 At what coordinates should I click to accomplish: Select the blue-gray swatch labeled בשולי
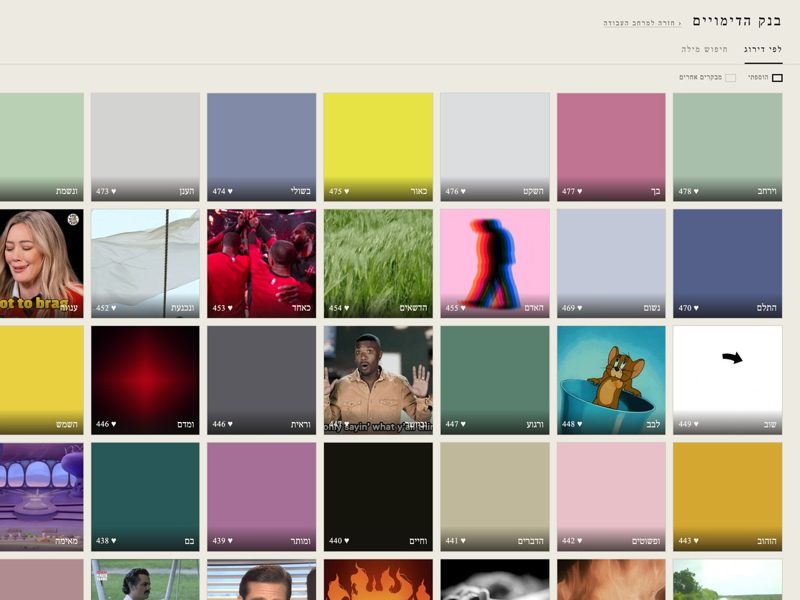[261, 147]
